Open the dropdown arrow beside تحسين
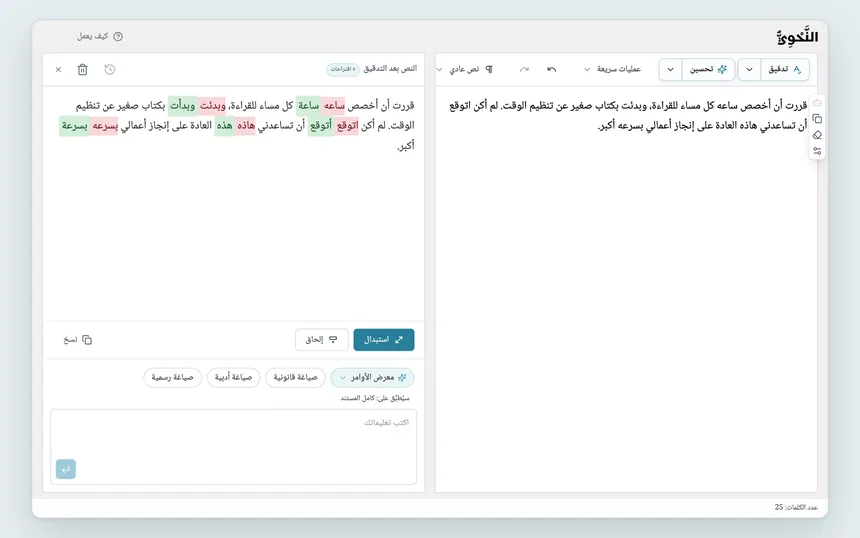 click(670, 70)
